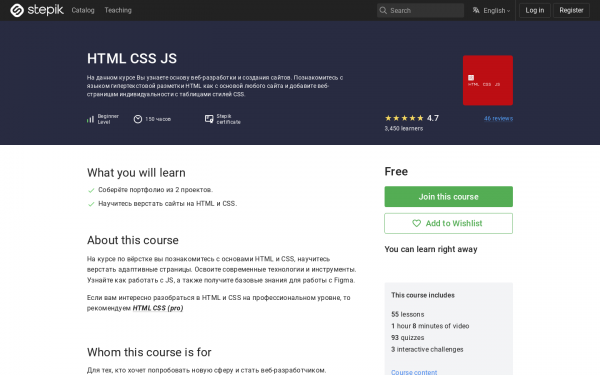600x375 pixels.
Task: Click the search magnifier icon
Action: pos(383,10)
